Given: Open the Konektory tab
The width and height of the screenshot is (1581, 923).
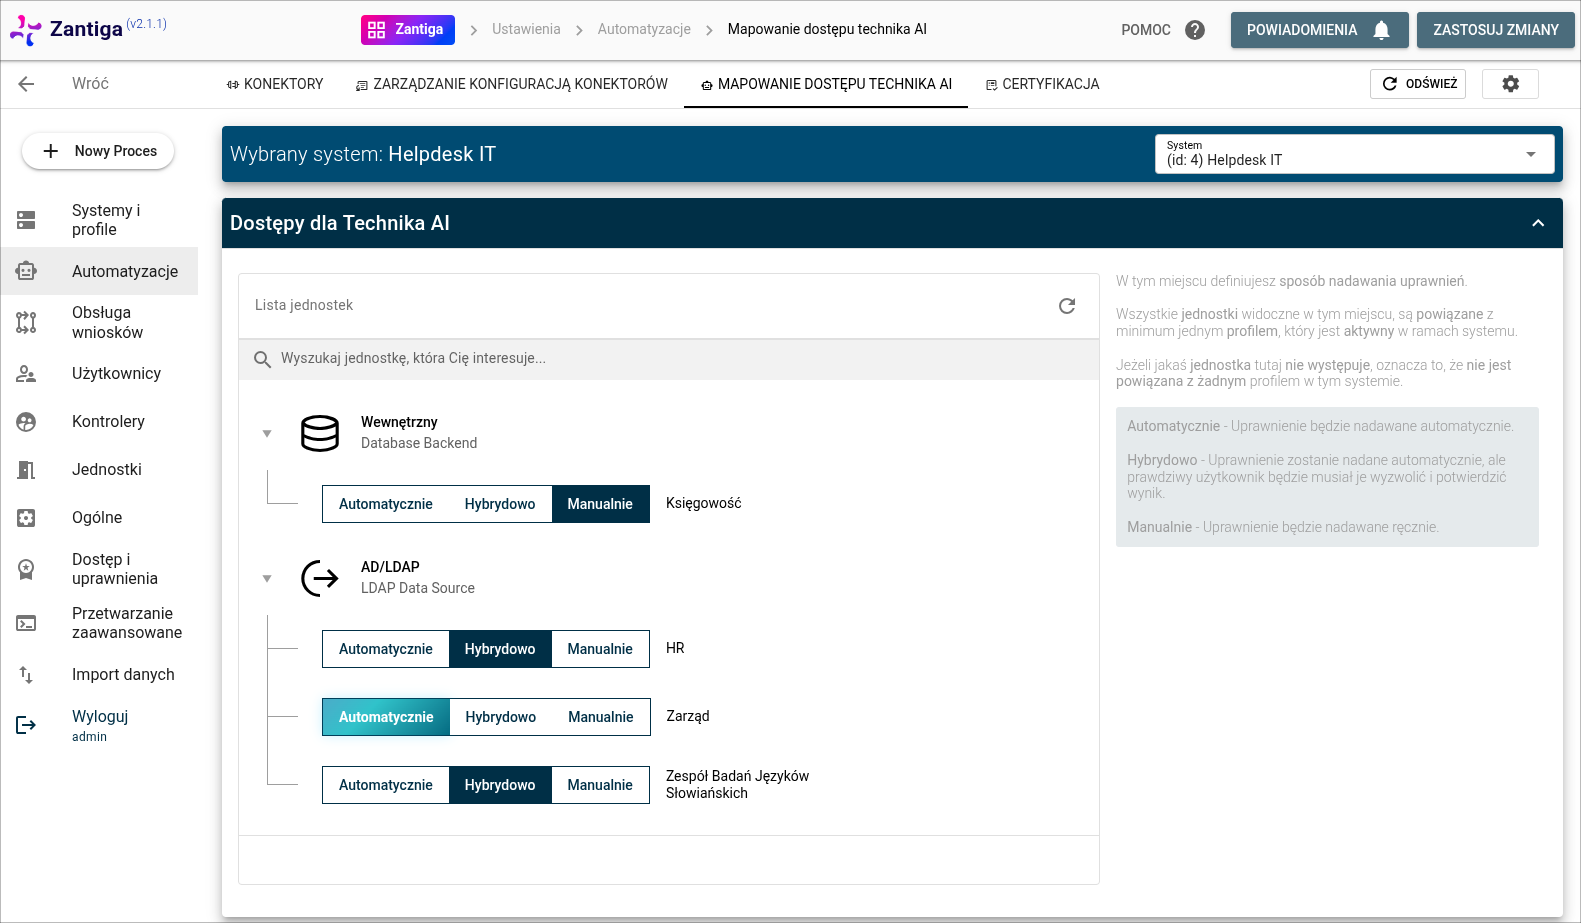Looking at the screenshot, I should (275, 84).
